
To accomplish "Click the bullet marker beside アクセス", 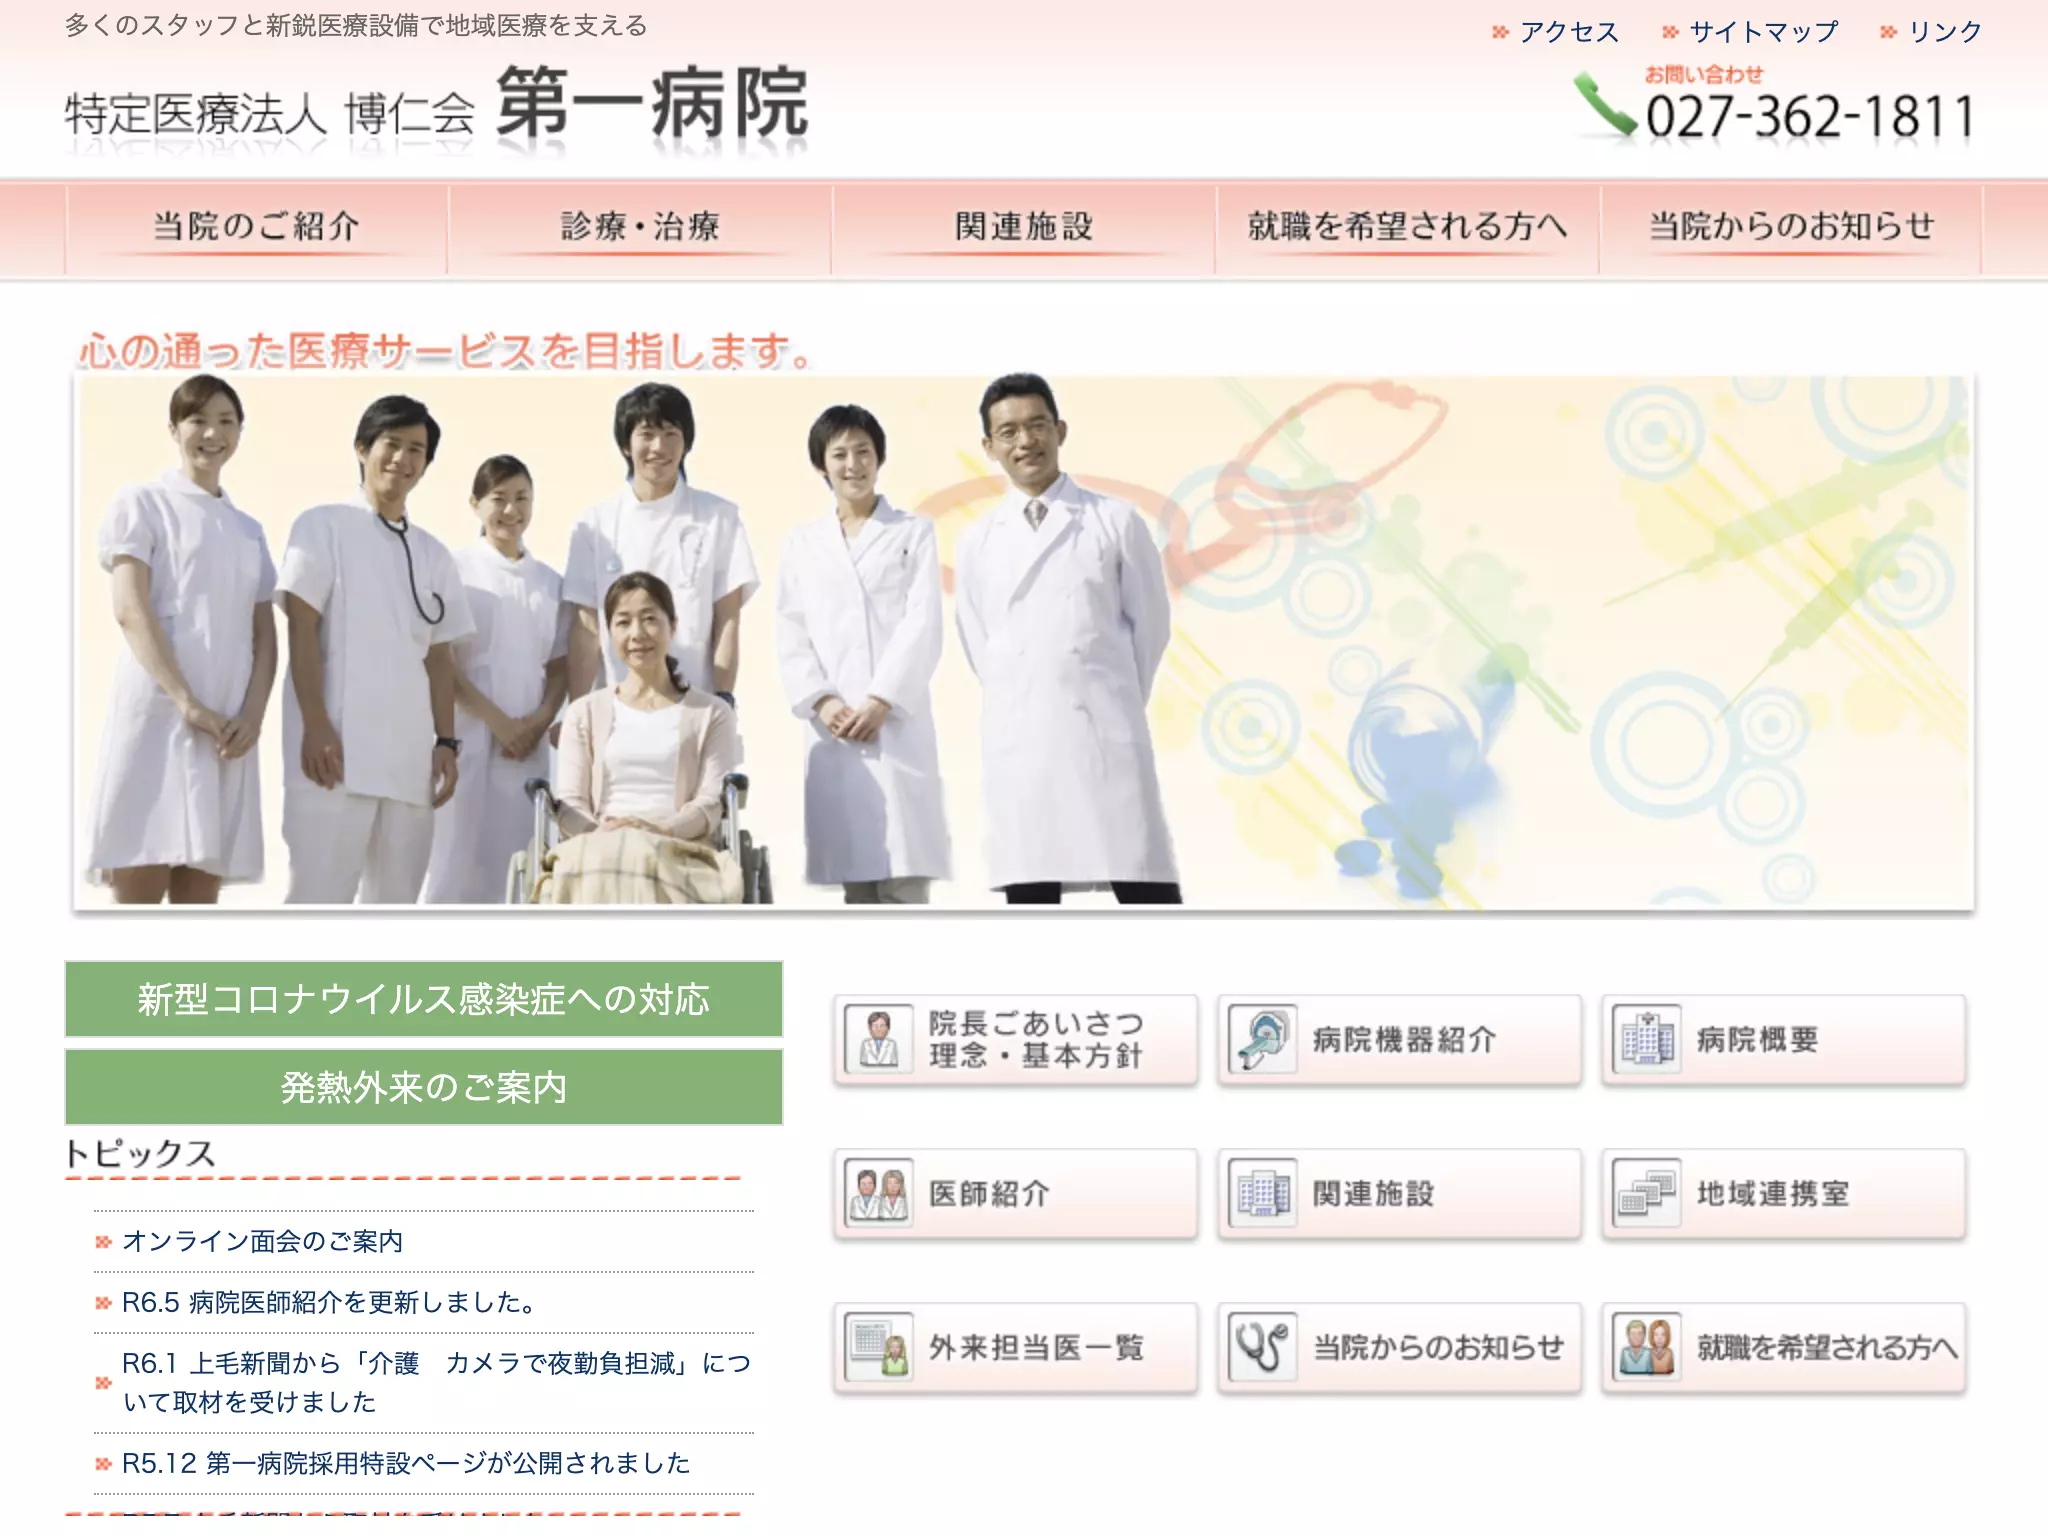I will tap(1499, 32).
